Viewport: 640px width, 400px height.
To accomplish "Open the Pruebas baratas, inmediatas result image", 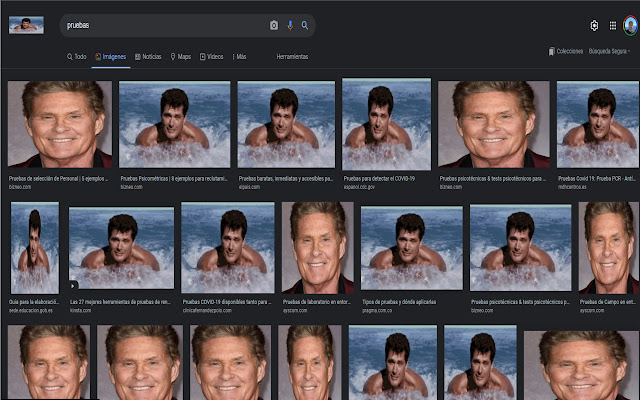I will point(286,124).
